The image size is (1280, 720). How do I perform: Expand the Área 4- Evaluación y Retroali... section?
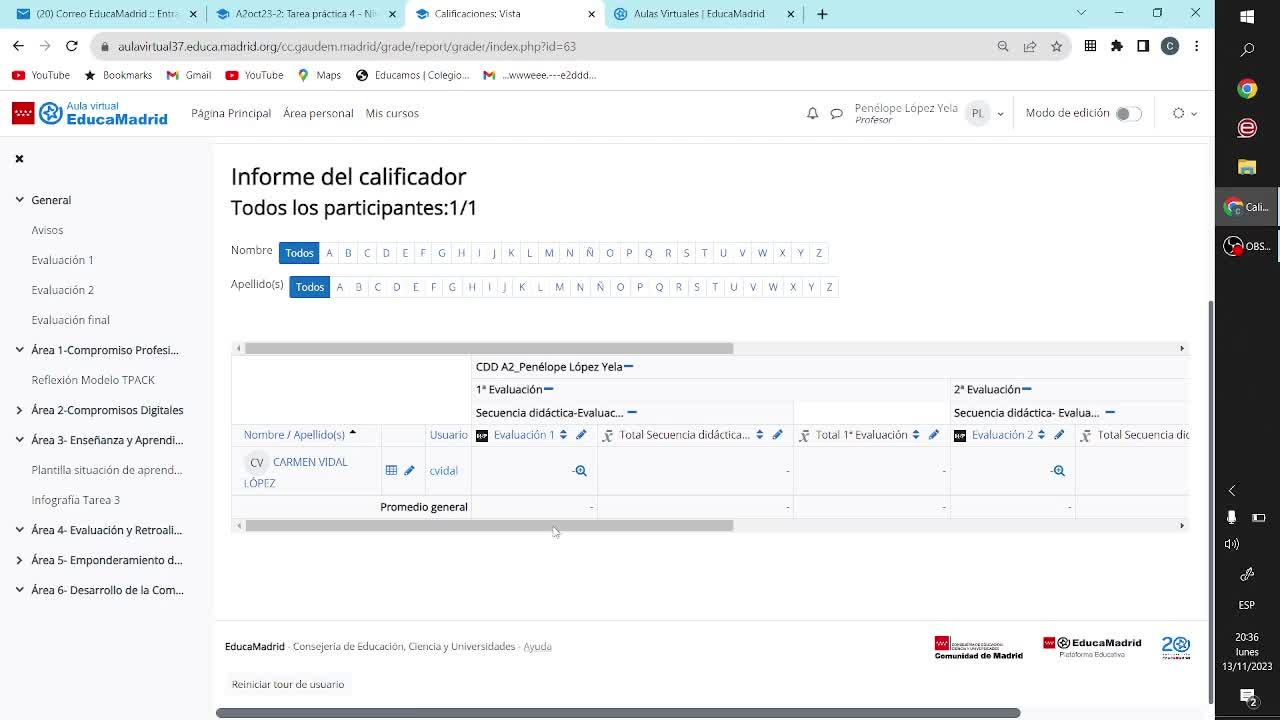click(x=19, y=530)
